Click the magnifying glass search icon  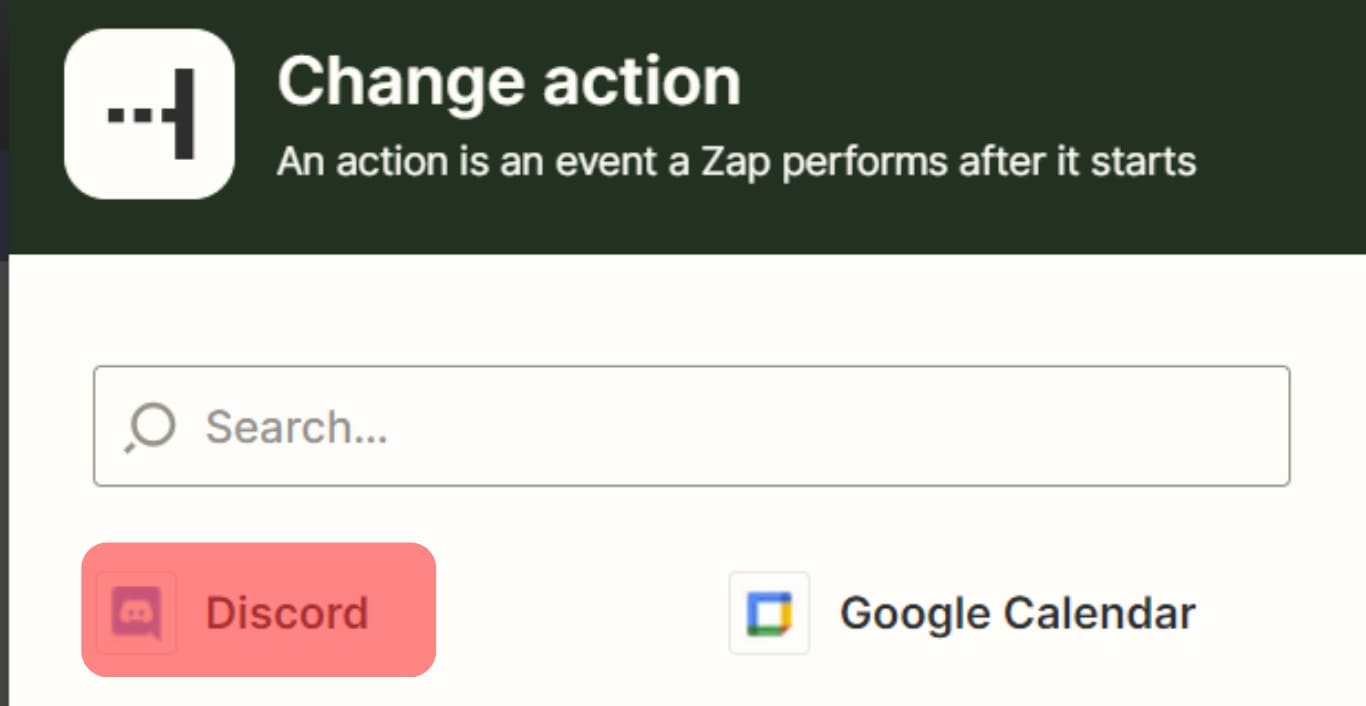tap(151, 427)
